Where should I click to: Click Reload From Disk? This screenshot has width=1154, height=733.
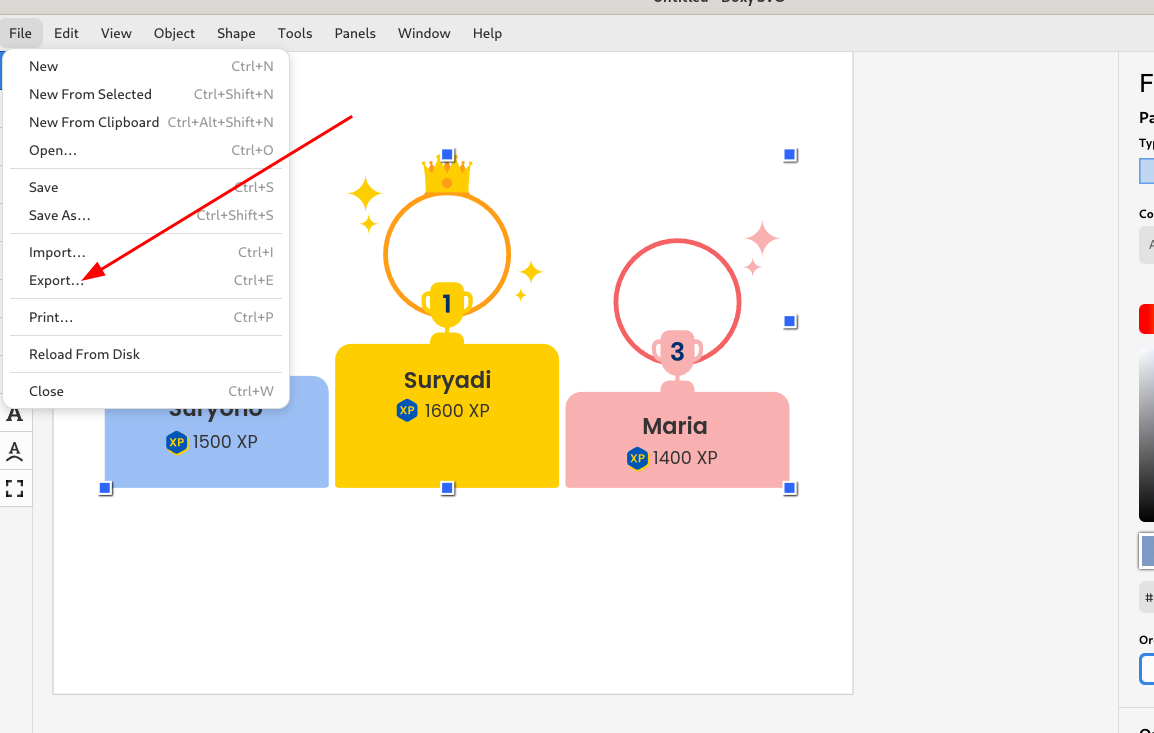84,353
